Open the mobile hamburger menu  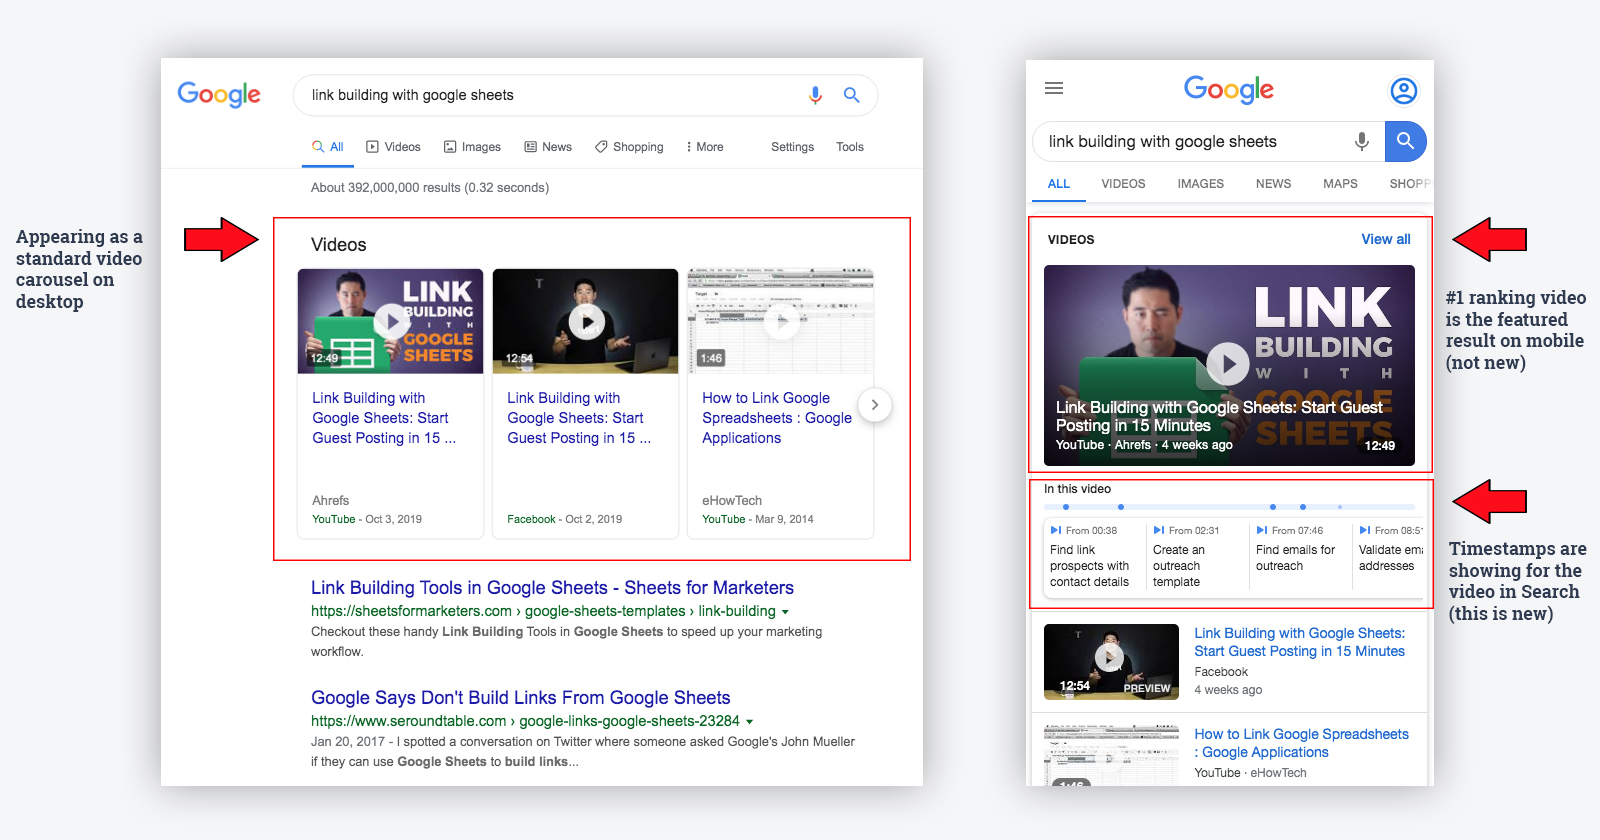coord(1054,88)
